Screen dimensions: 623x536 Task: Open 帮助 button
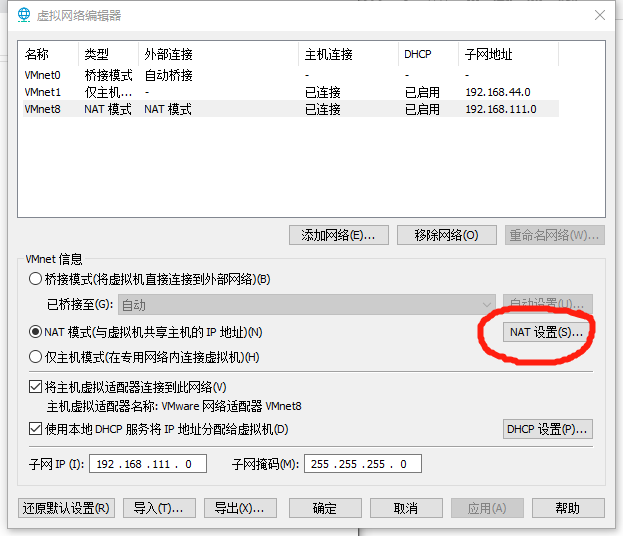click(x=568, y=508)
